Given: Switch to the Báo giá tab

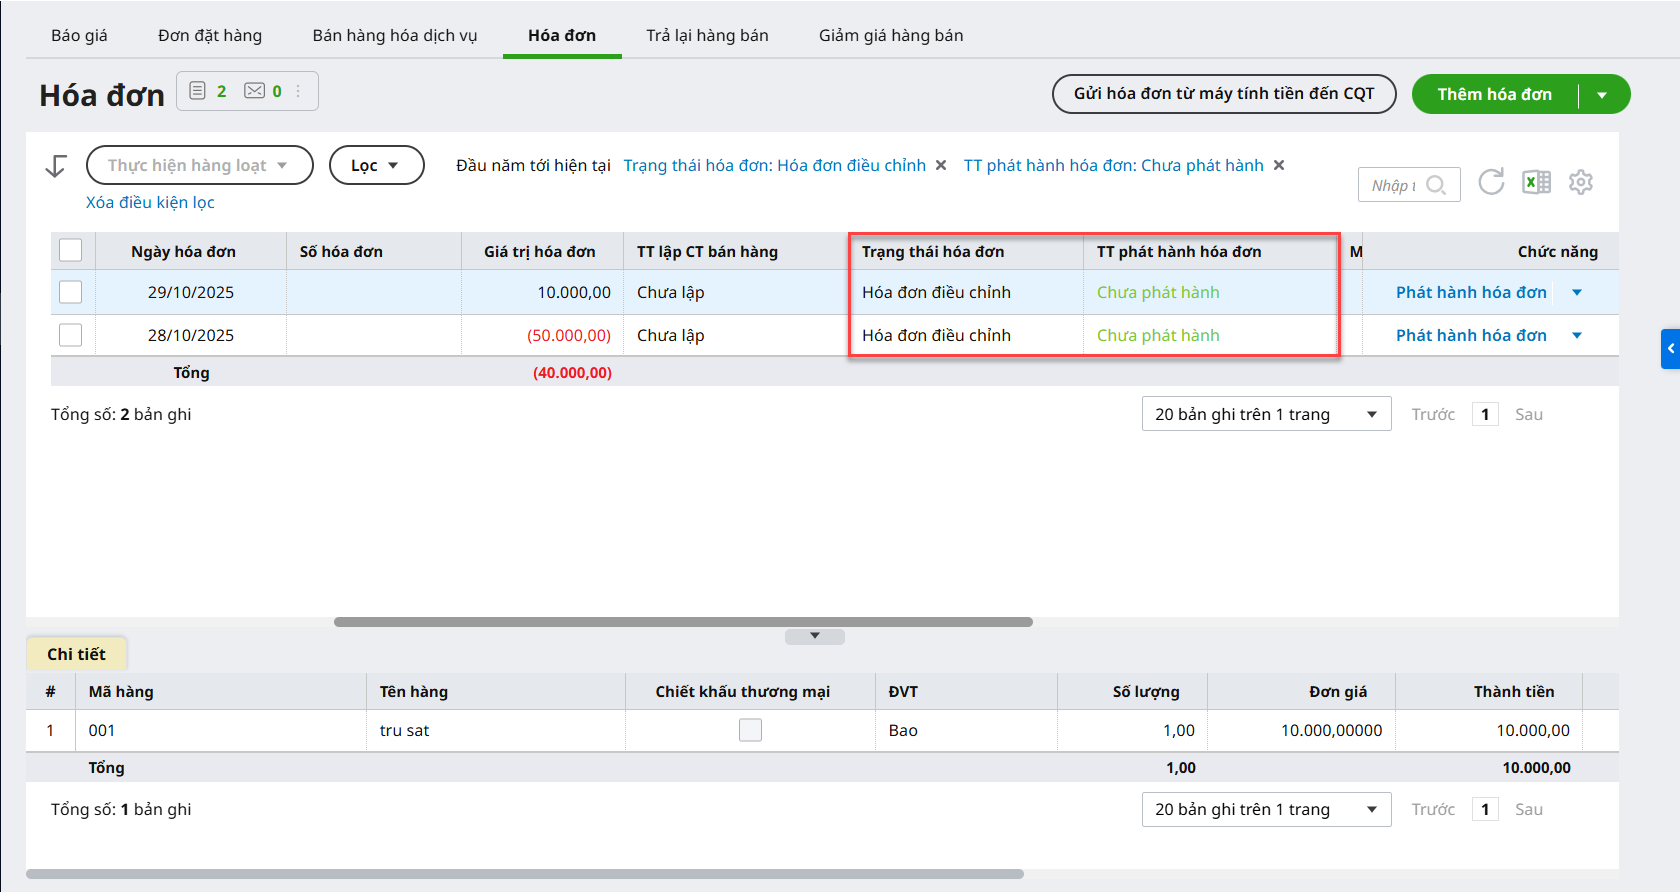Looking at the screenshot, I should point(79,35).
